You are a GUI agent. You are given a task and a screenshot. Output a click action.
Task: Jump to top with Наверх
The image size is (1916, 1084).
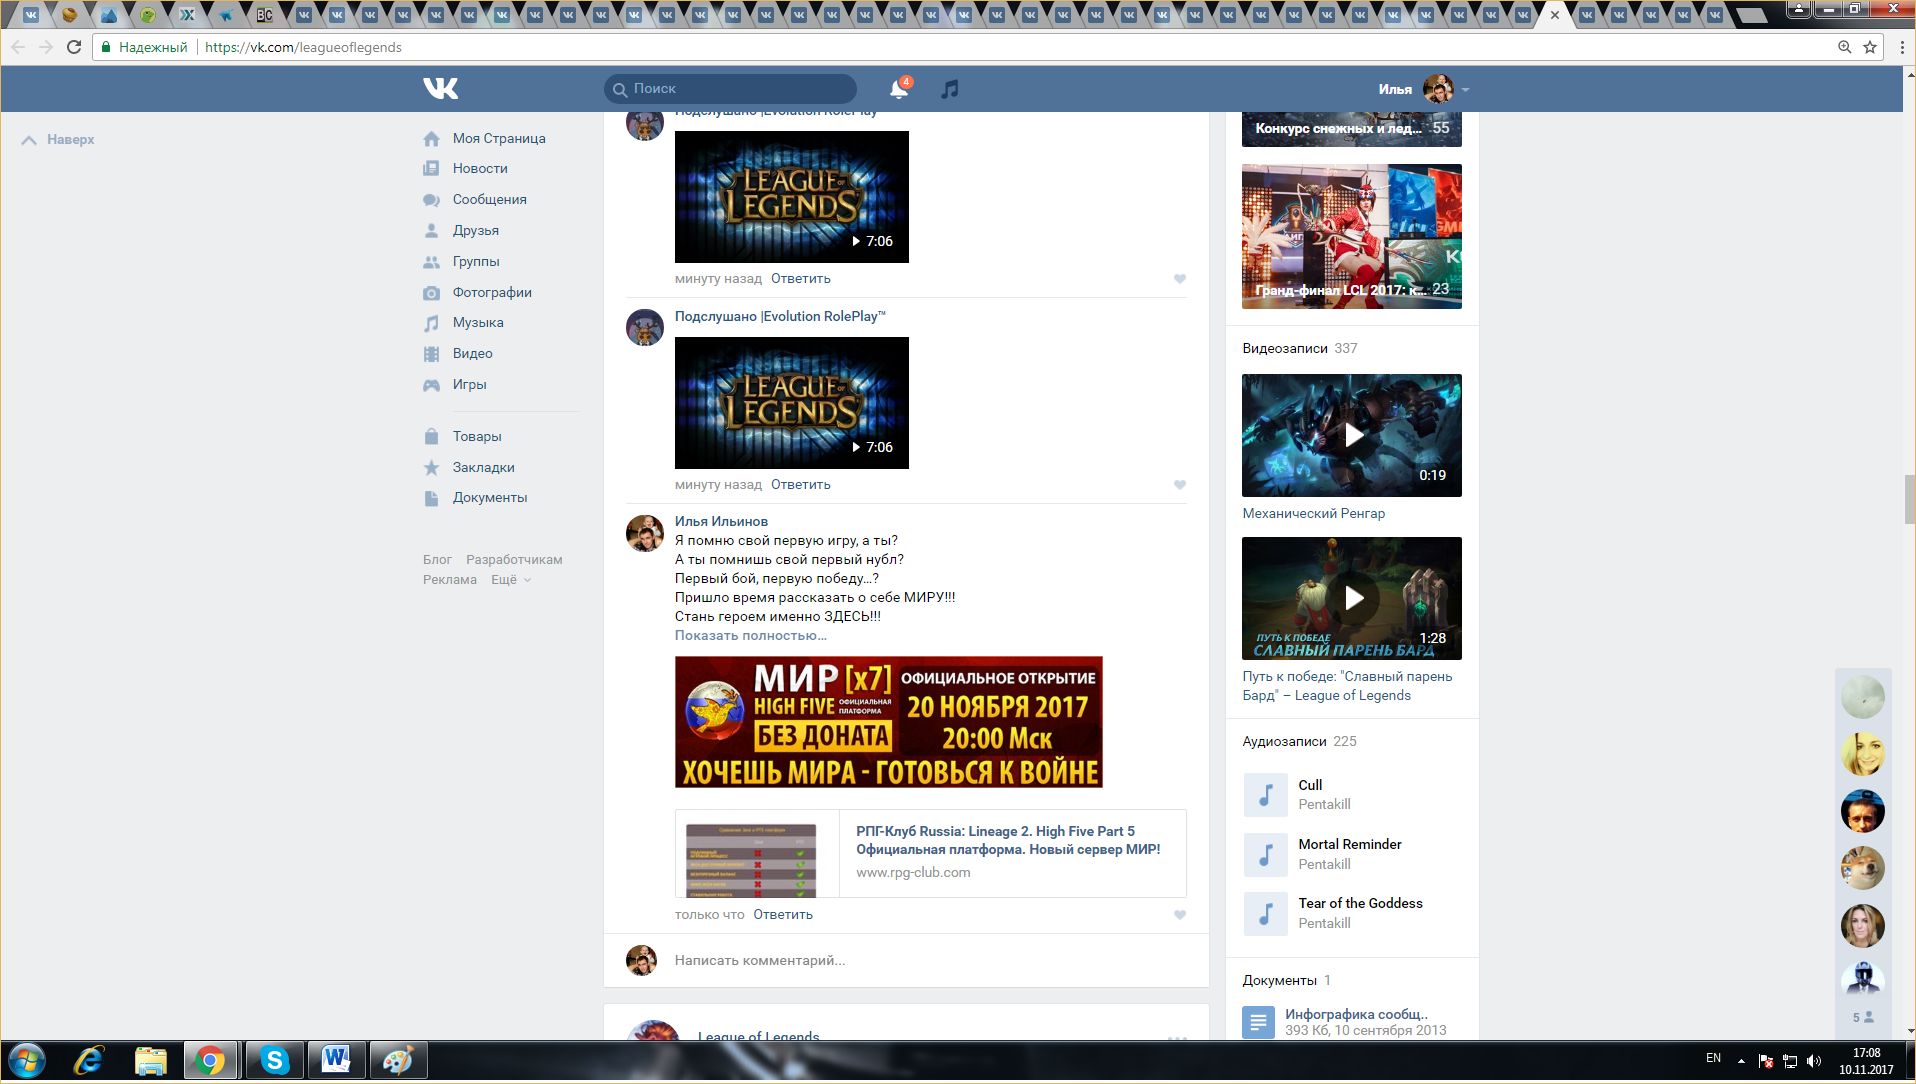pyautogui.click(x=58, y=140)
